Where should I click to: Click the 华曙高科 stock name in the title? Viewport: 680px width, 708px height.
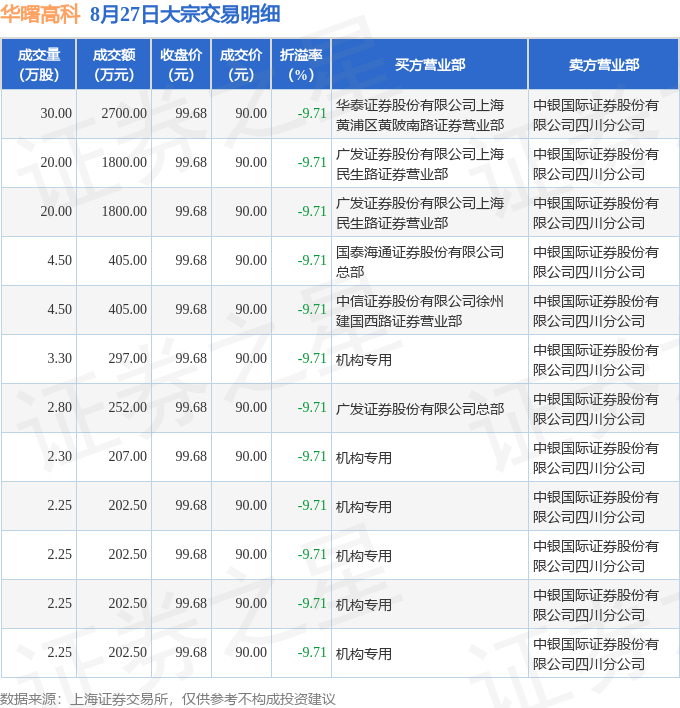pos(40,14)
